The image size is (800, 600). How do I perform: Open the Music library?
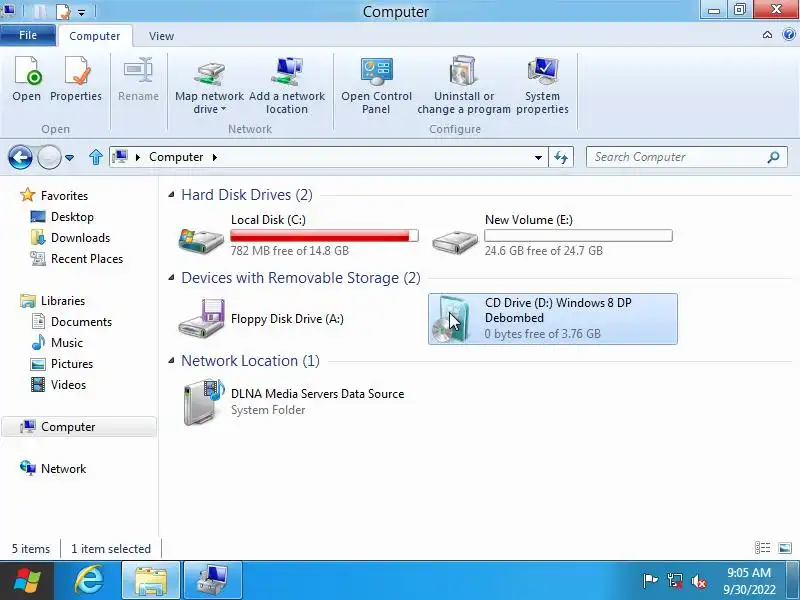click(x=66, y=342)
